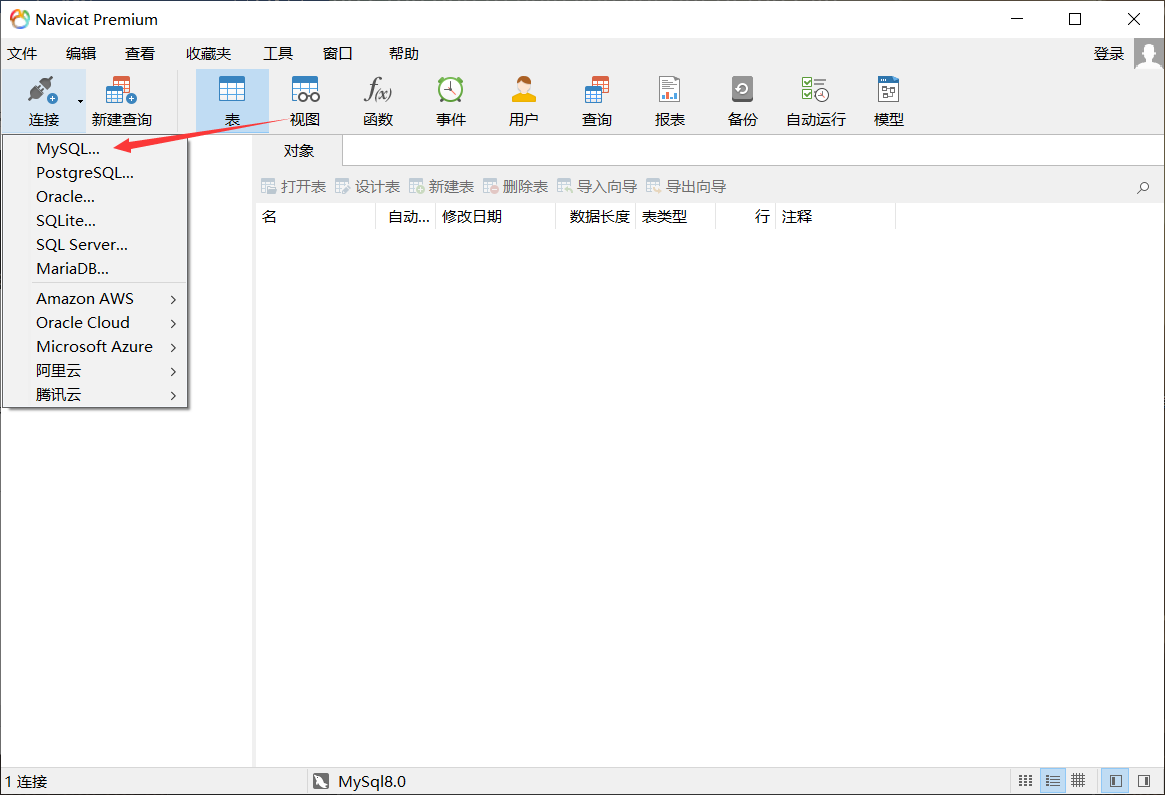
Task: Open the Function f(x) toolbar icon
Action: tap(377, 101)
